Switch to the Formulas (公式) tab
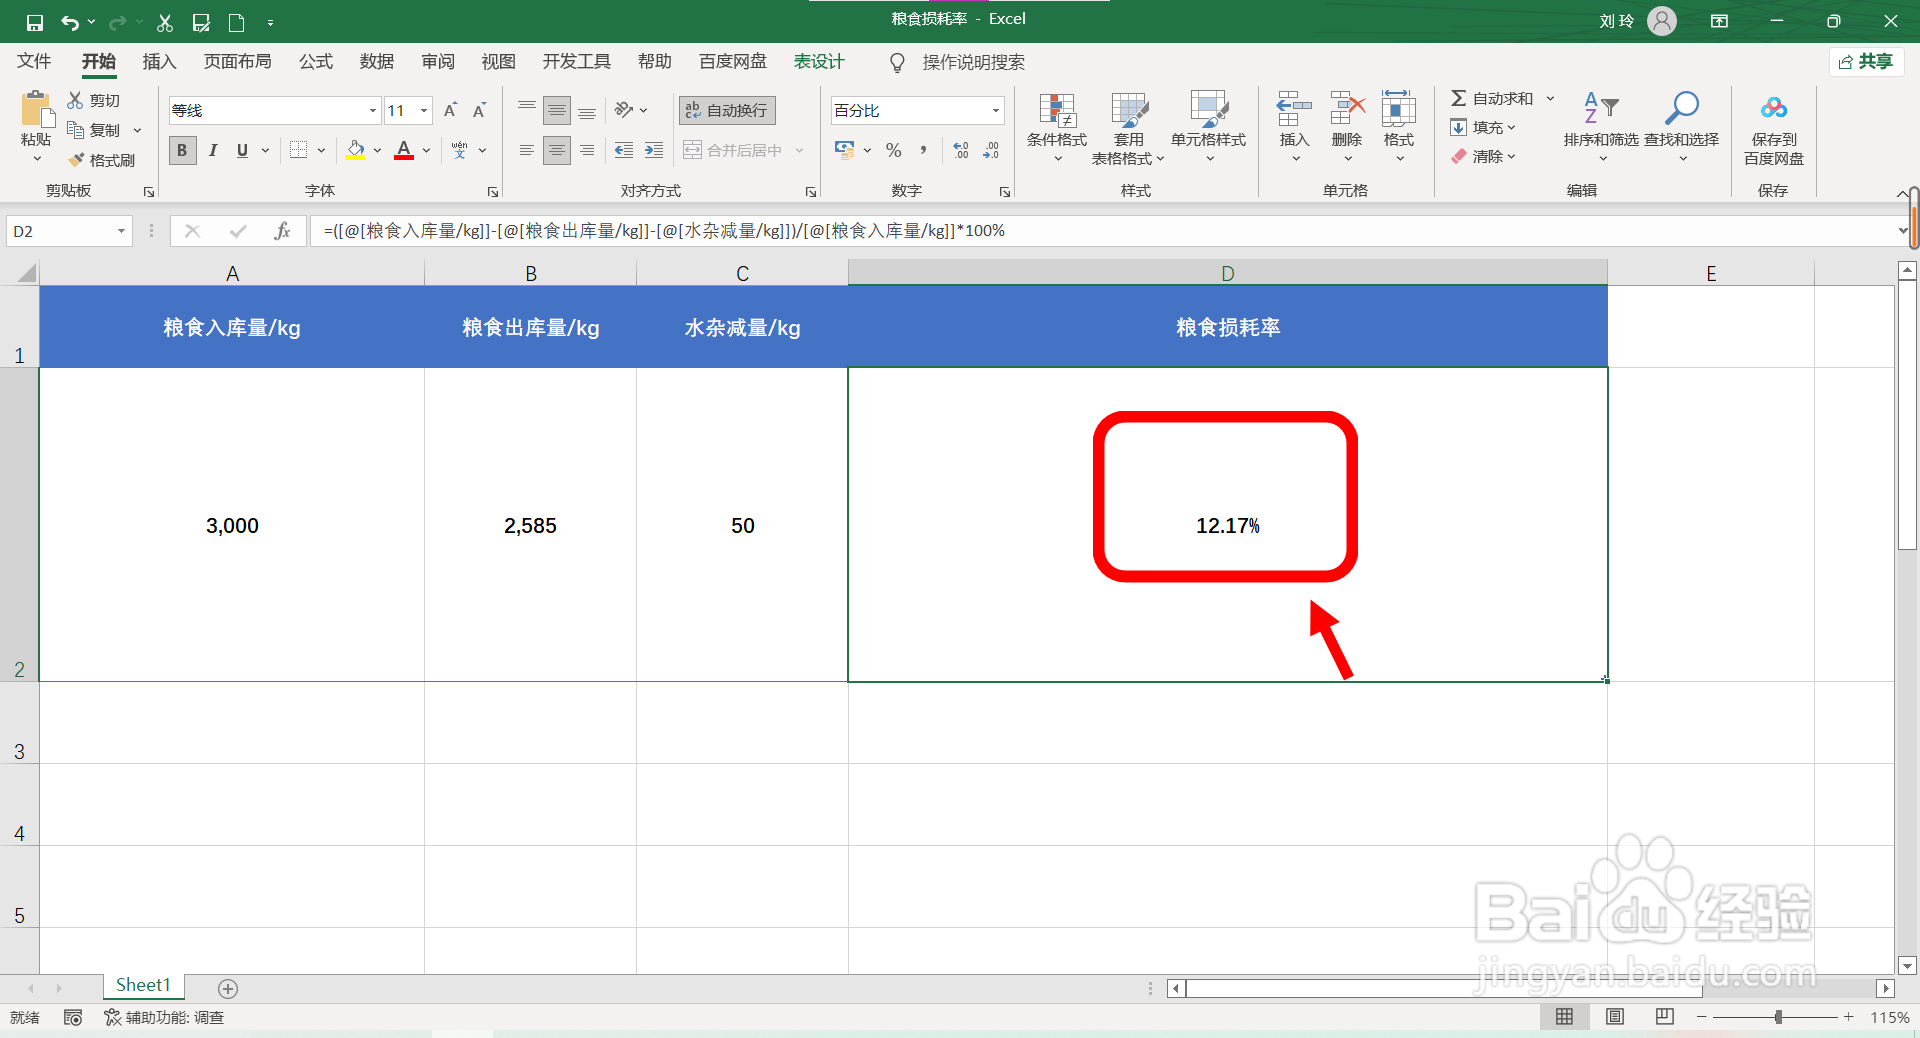The height and width of the screenshot is (1038, 1920). (315, 62)
